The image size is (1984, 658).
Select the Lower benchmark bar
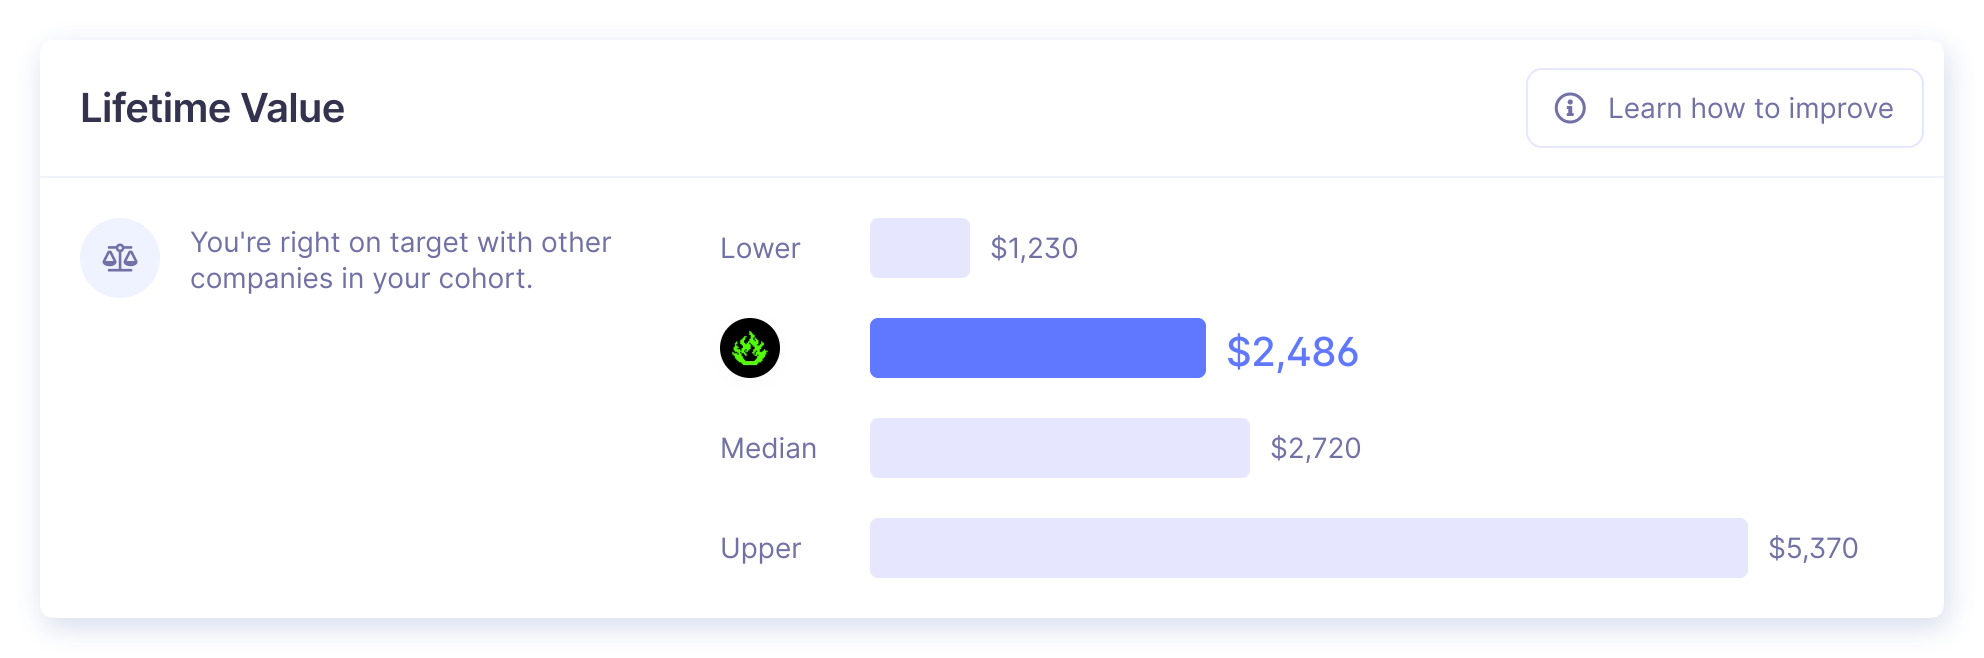(920, 248)
